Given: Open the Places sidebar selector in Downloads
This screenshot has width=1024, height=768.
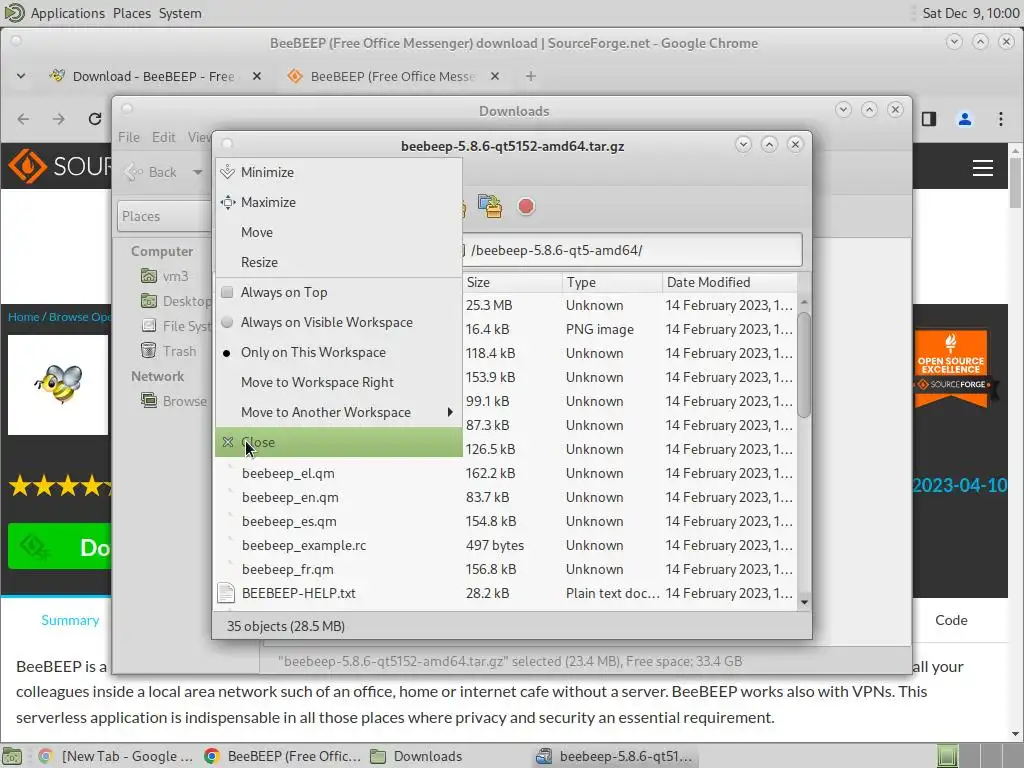Looking at the screenshot, I should click(x=166, y=216).
